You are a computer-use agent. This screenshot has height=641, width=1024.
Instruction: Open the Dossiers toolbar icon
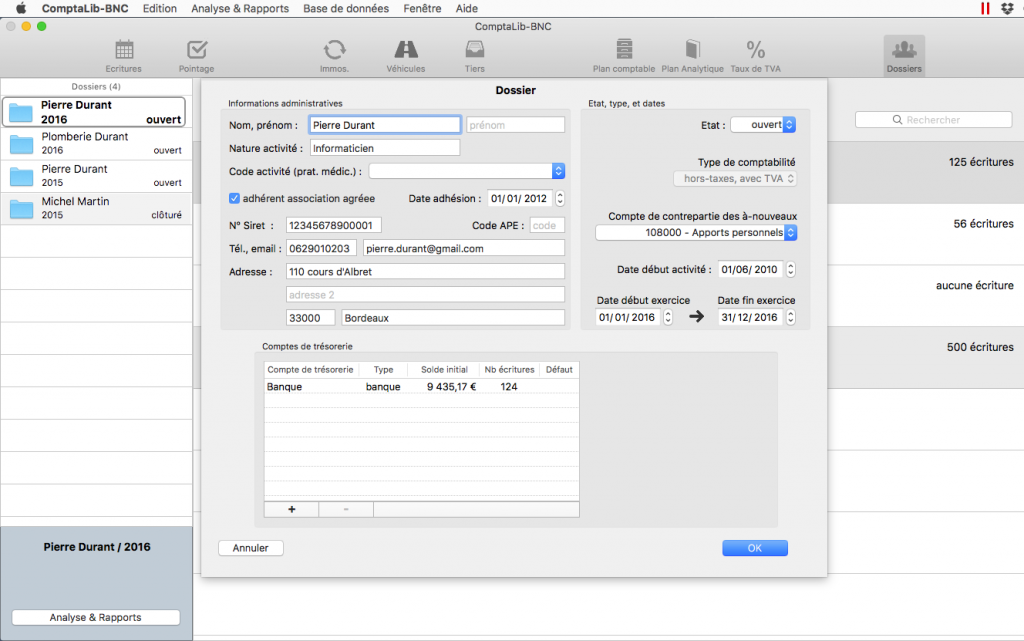click(904, 55)
